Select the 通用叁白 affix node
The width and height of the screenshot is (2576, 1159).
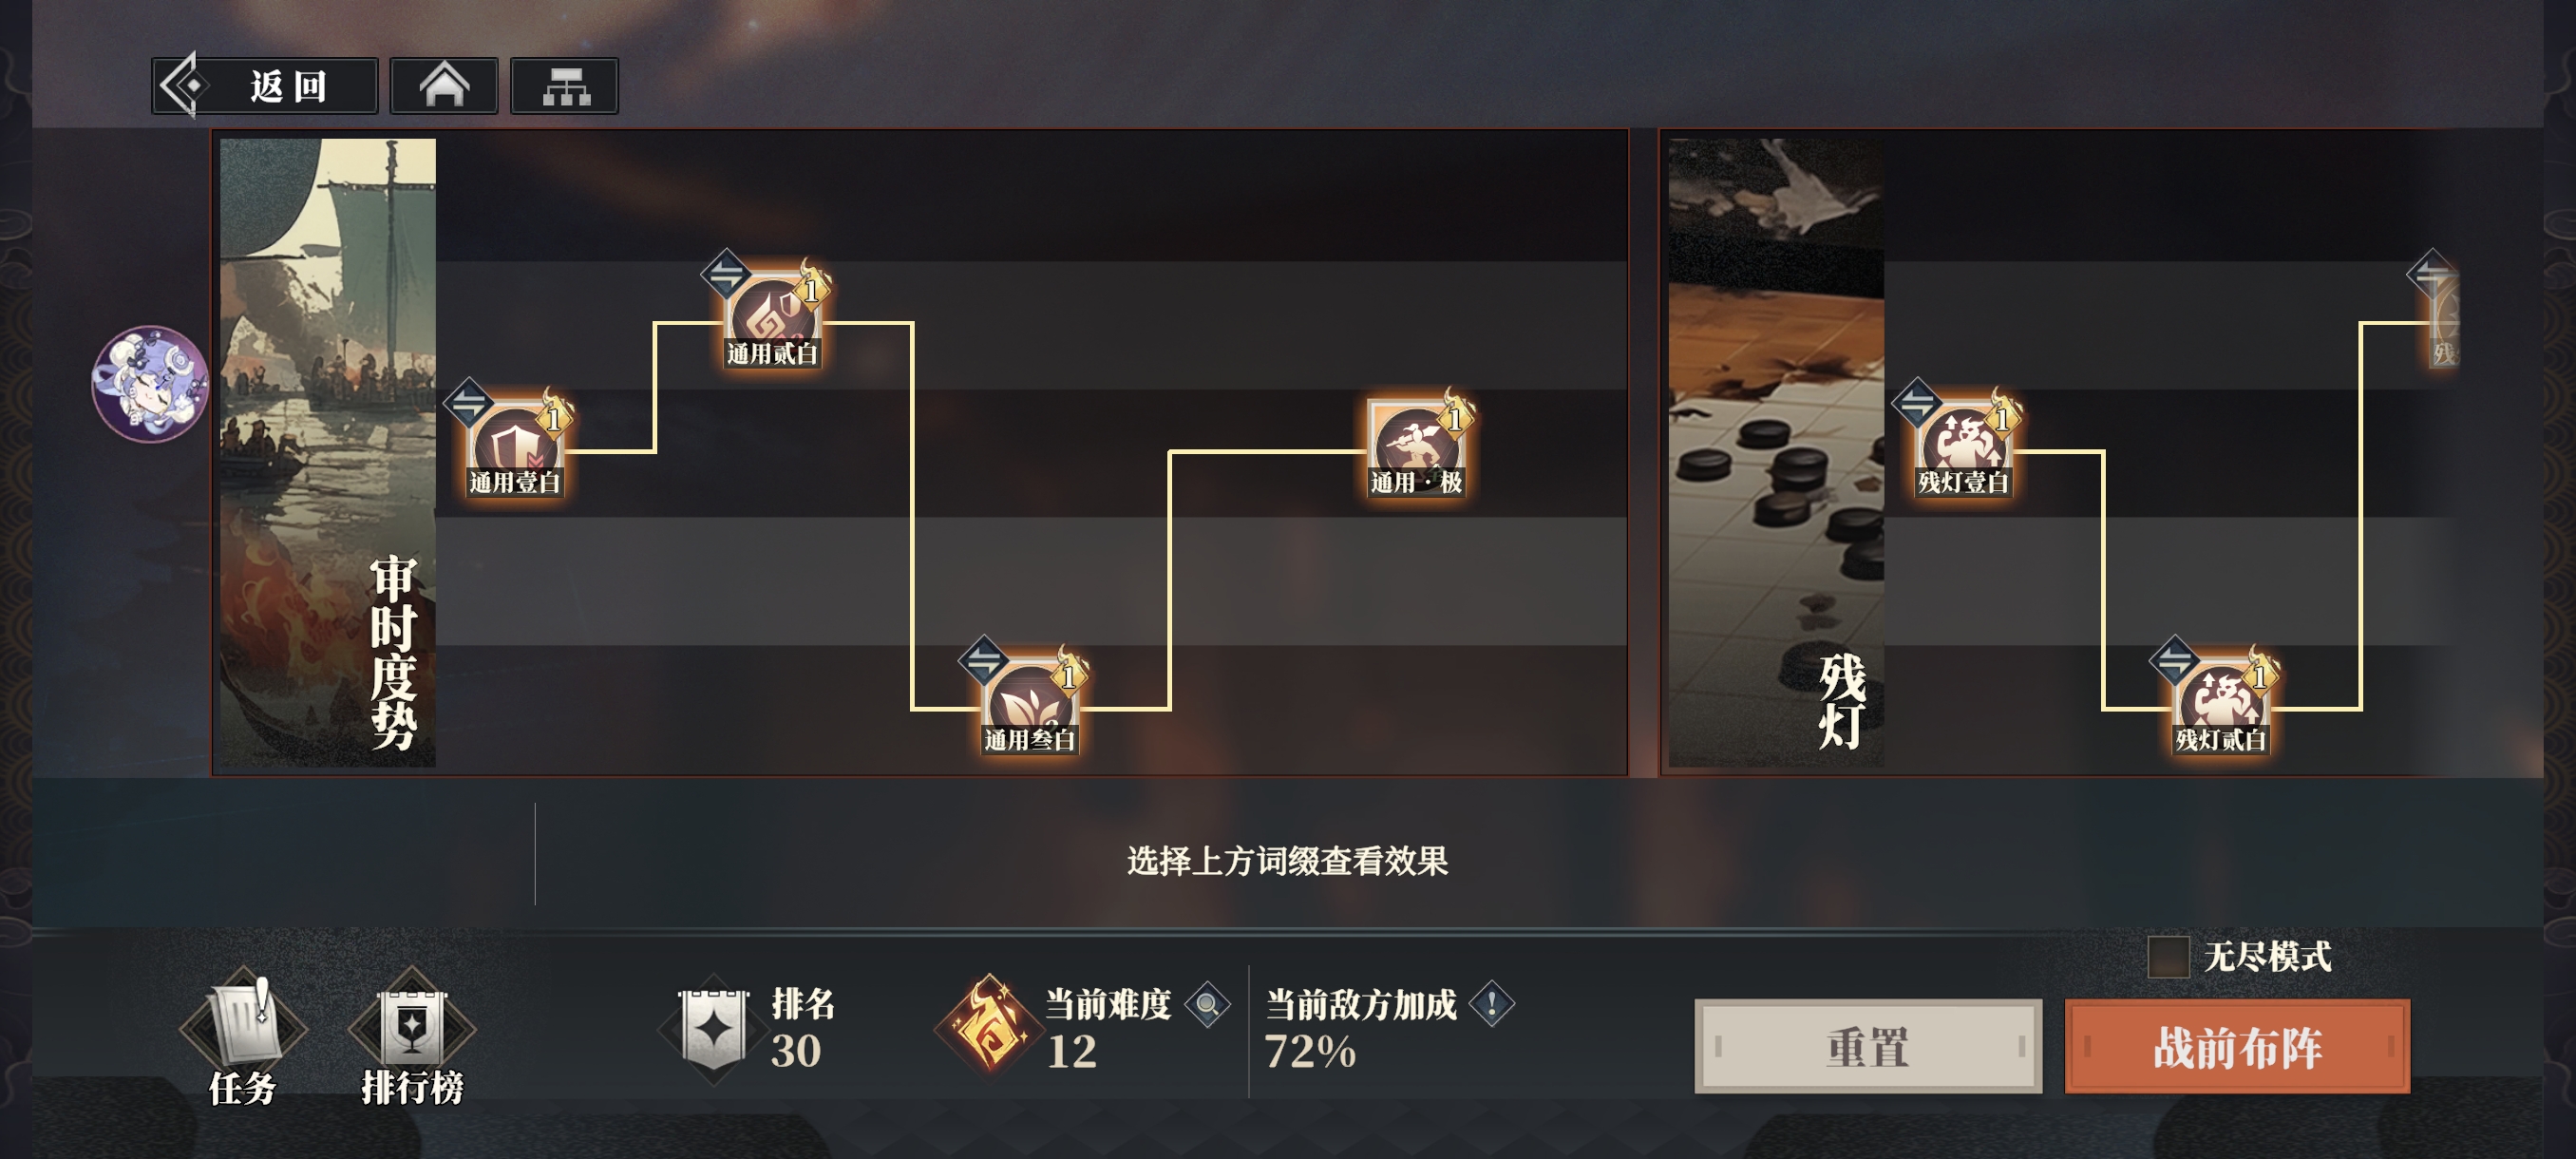coord(1029,707)
